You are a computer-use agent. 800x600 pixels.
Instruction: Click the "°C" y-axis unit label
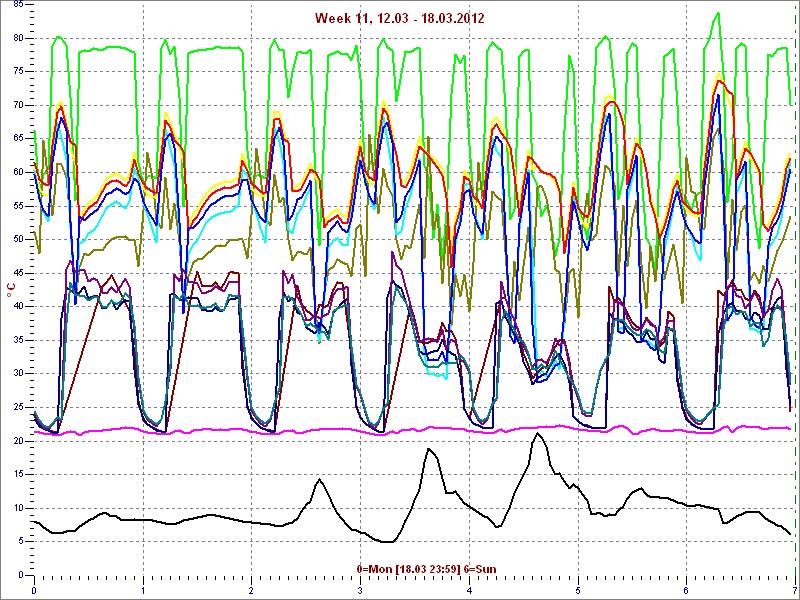pyautogui.click(x=11, y=291)
